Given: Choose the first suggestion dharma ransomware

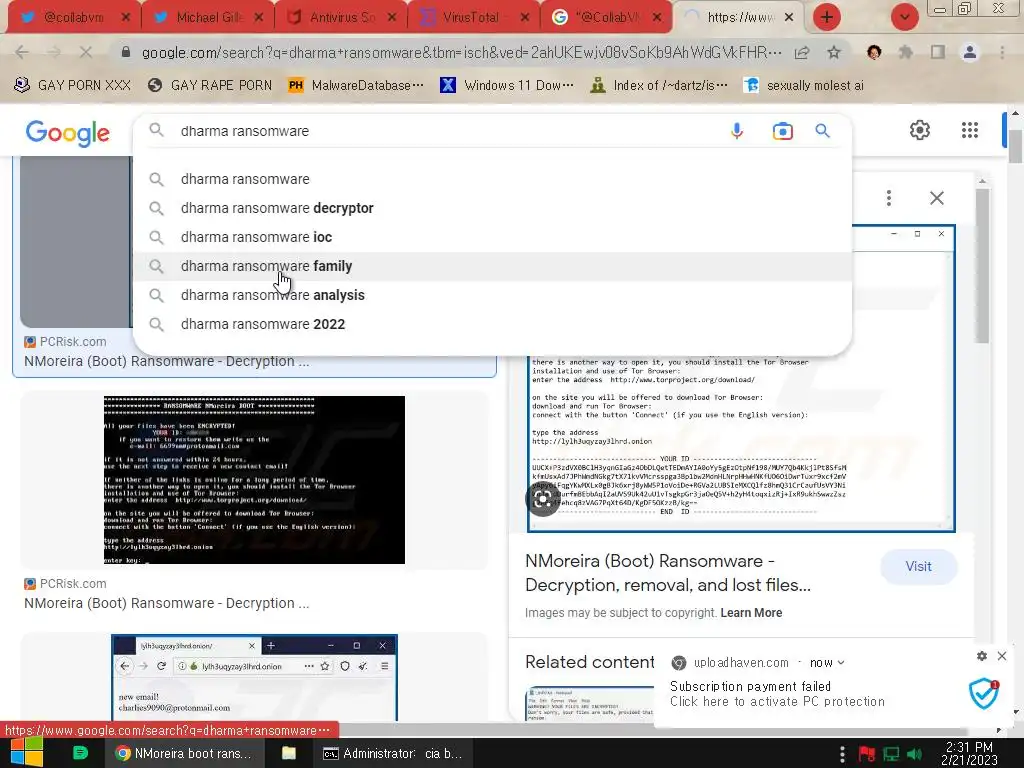Looking at the screenshot, I should 492,179.
